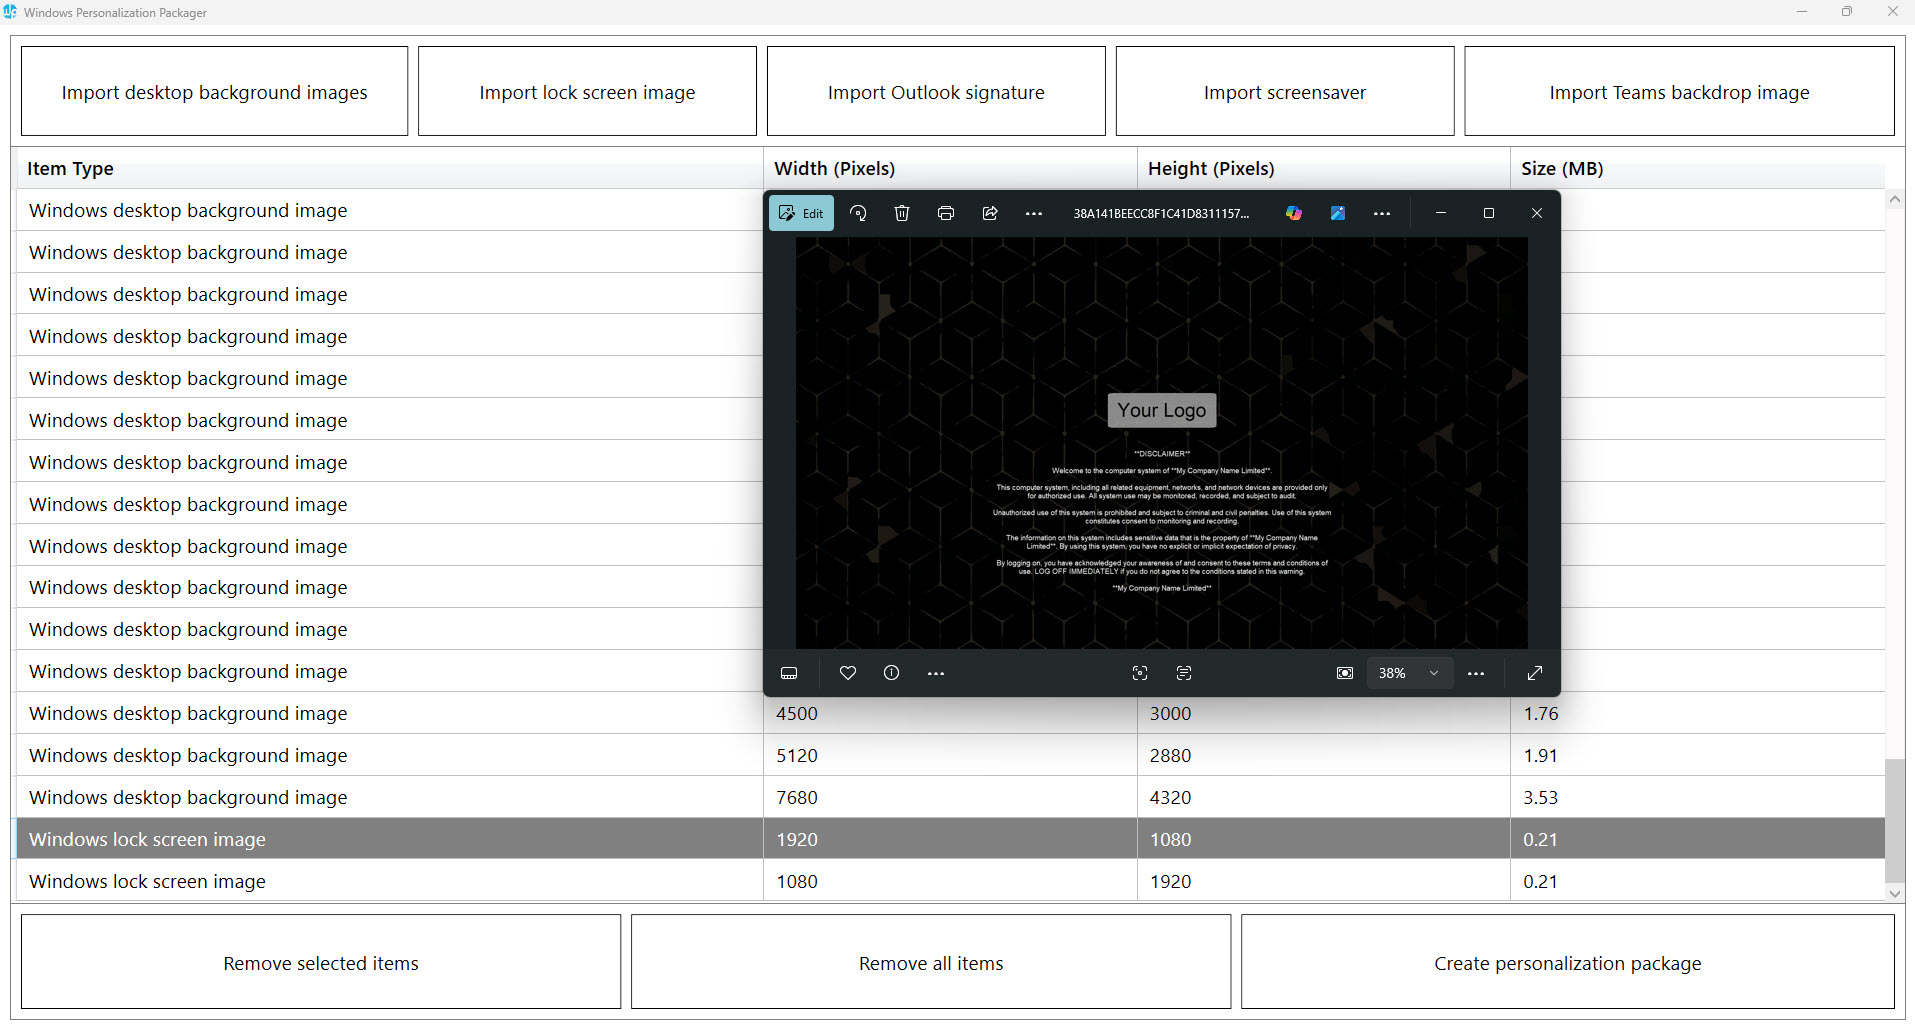1915x1029 pixels.
Task: Close the Photos viewer window
Action: pos(1537,213)
